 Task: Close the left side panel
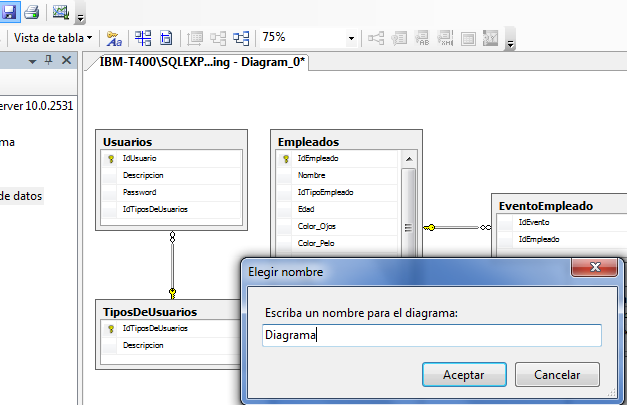[x=66, y=60]
